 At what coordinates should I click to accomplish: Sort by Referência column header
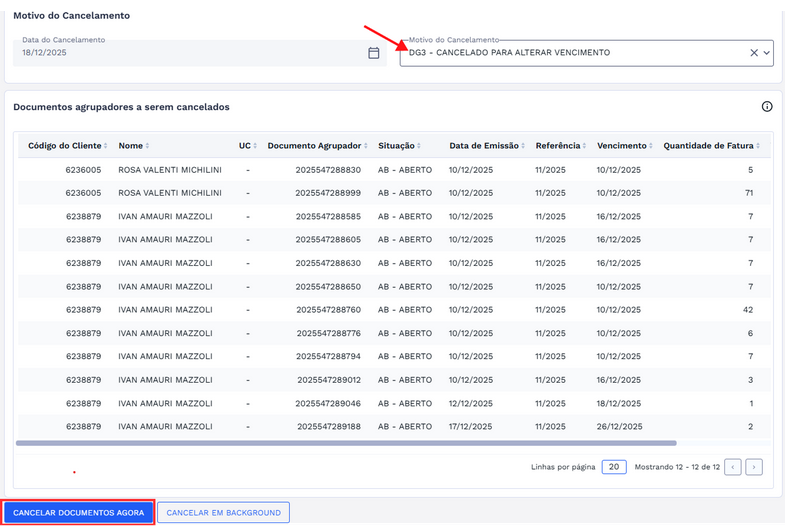560,146
